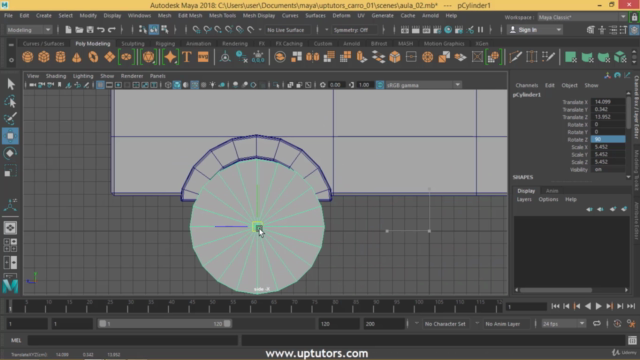640x360 pixels.
Task: Click the playback range slider bar
Action: click(x=165, y=324)
